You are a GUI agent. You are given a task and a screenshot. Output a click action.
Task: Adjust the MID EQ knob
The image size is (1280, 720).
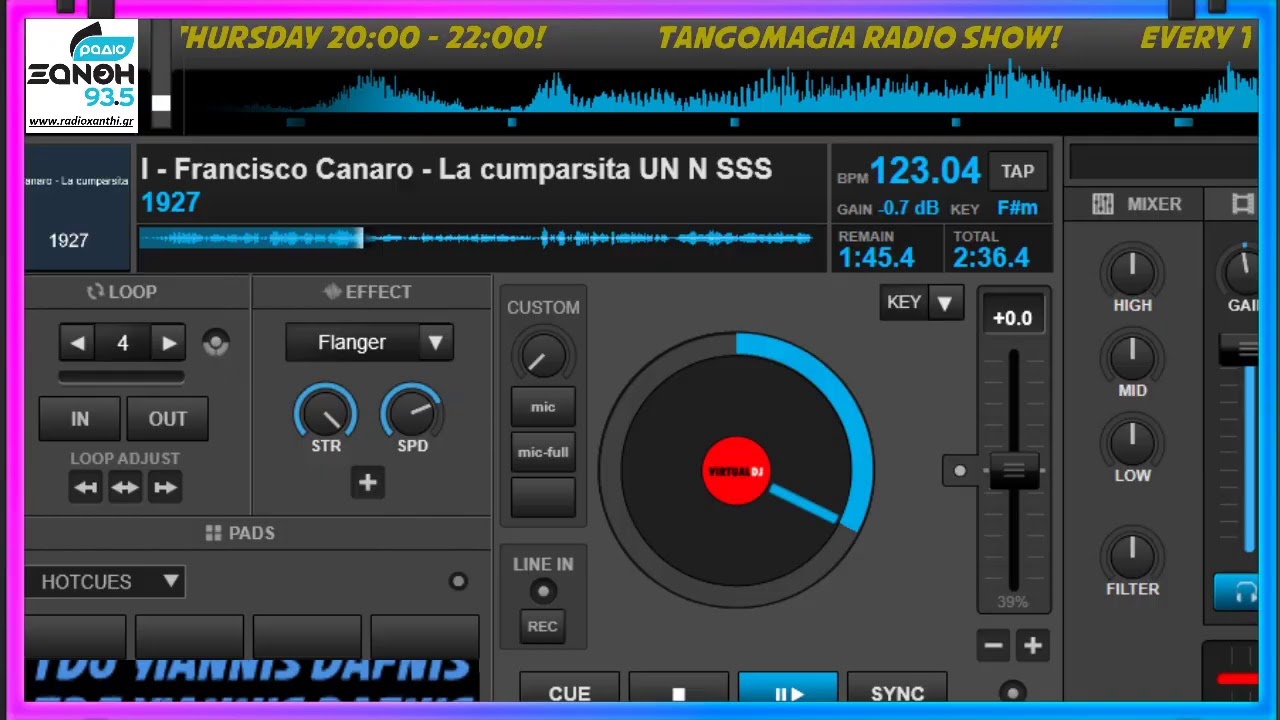(1132, 356)
